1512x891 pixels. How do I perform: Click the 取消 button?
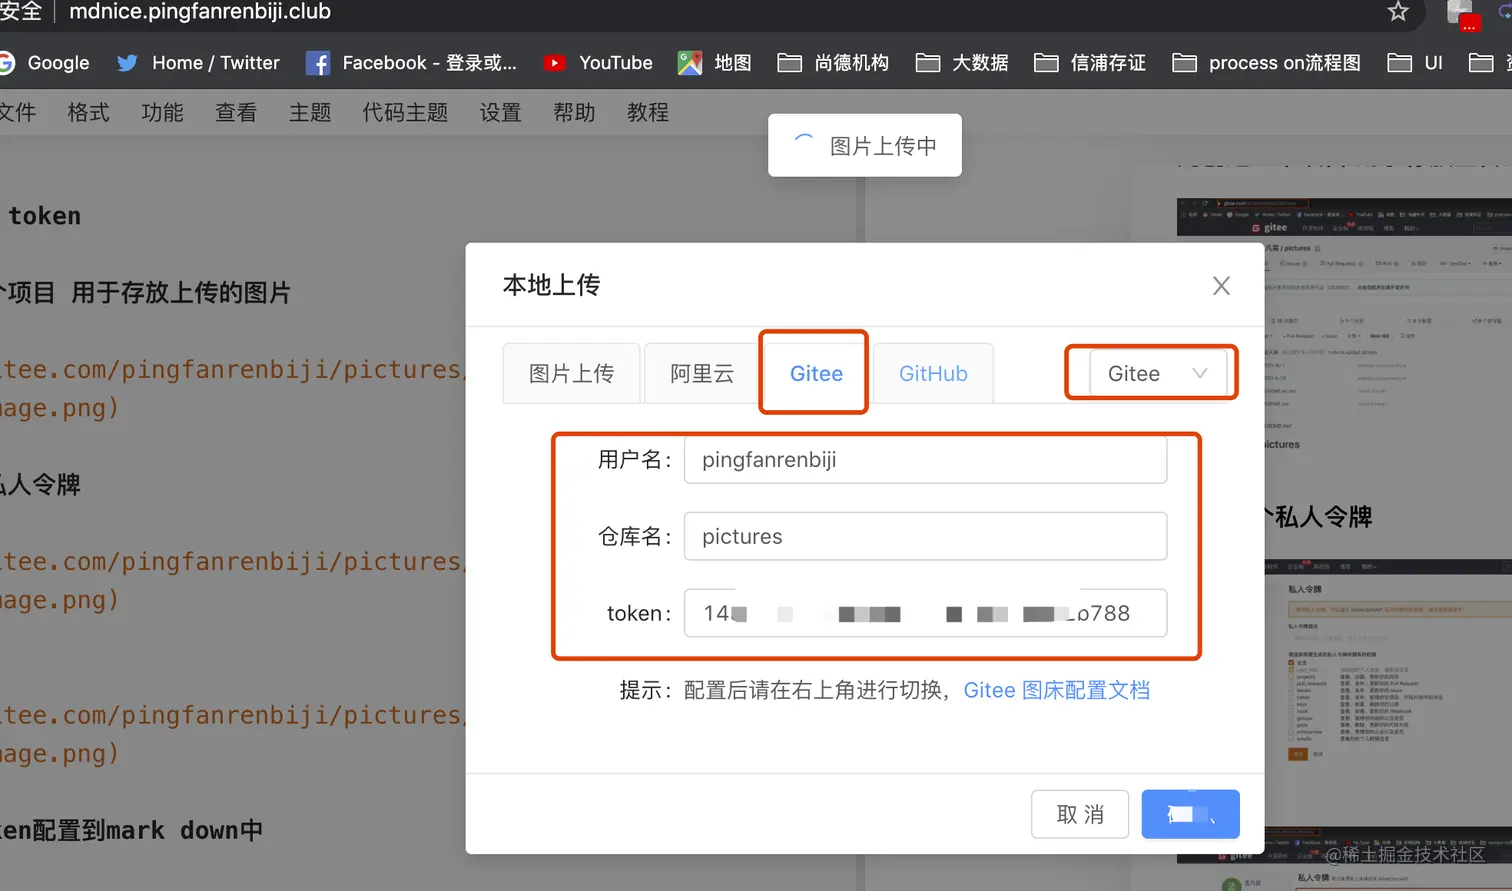pos(1080,814)
